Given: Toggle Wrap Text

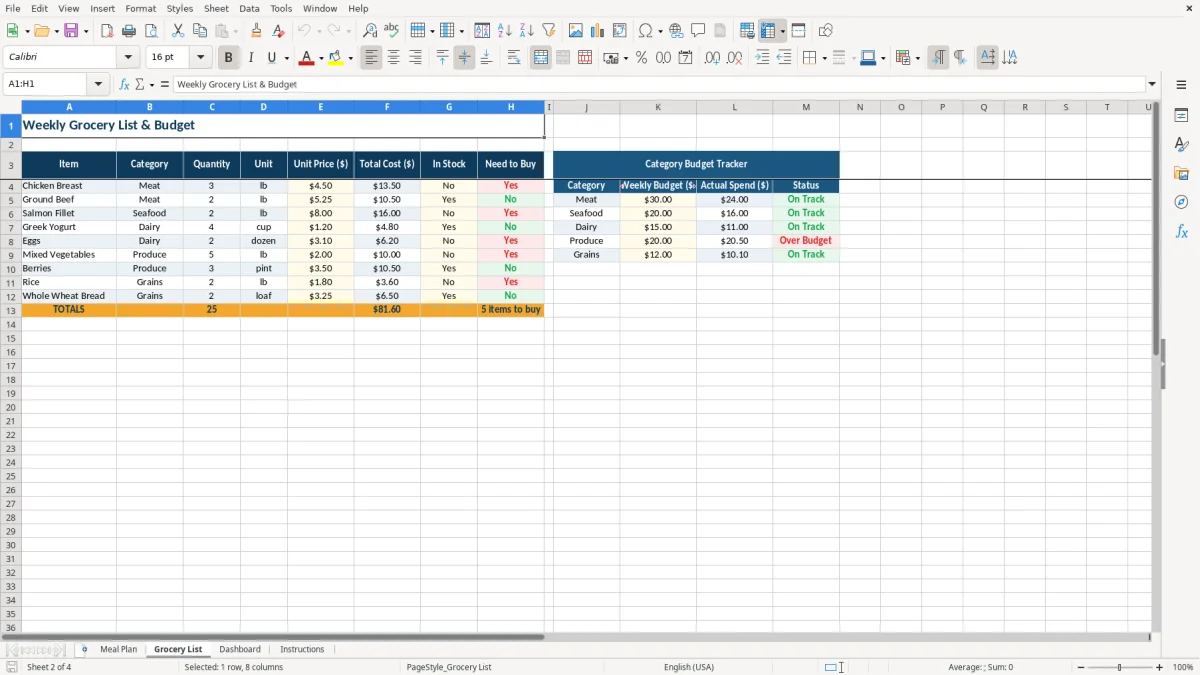Looking at the screenshot, I should coord(514,58).
